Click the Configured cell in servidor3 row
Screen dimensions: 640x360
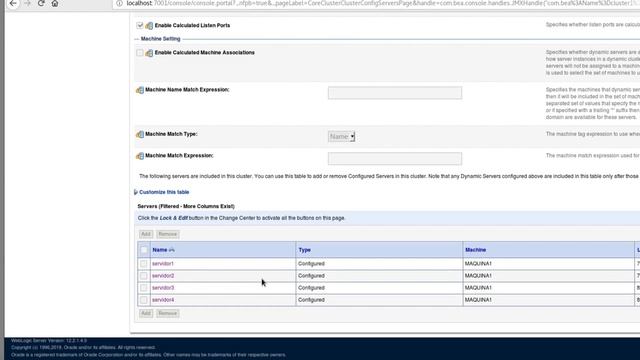coord(311,288)
